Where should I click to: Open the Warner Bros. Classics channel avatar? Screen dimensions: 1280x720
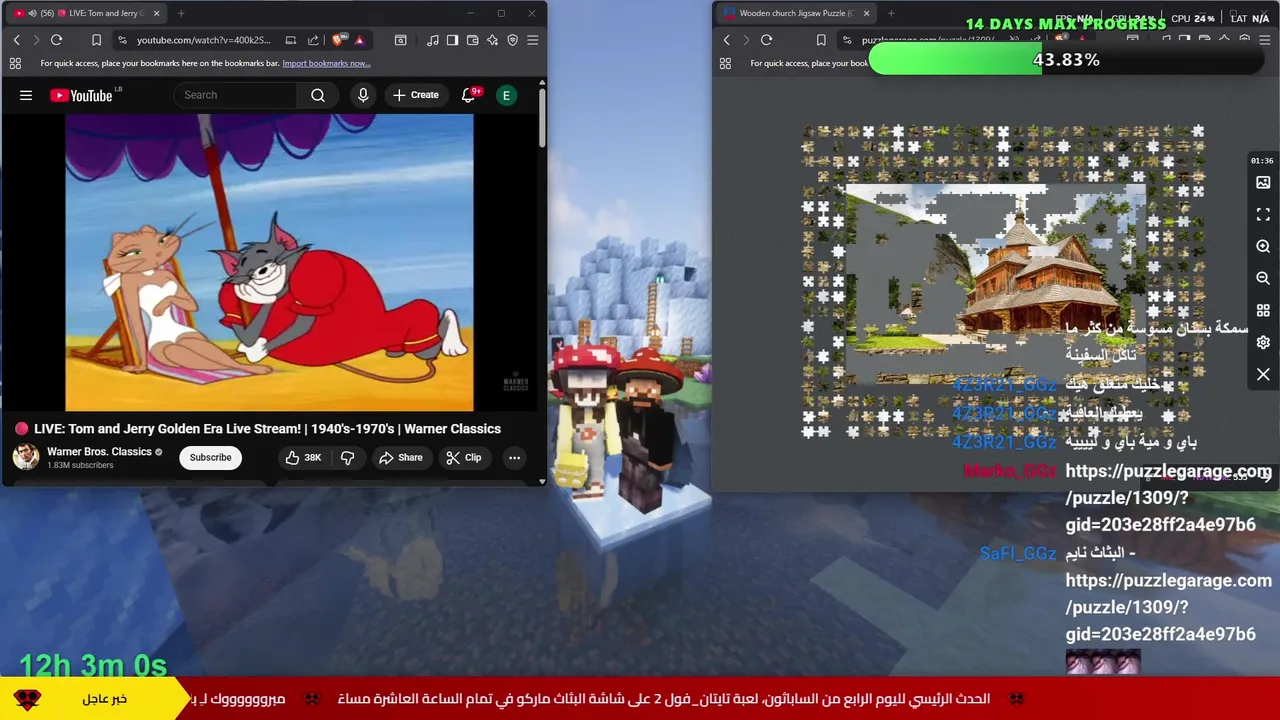pos(26,457)
